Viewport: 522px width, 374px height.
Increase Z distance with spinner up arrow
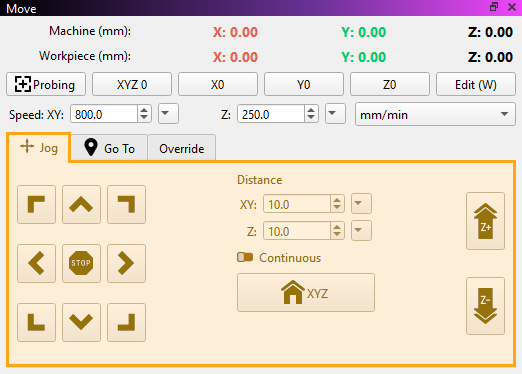point(337,227)
